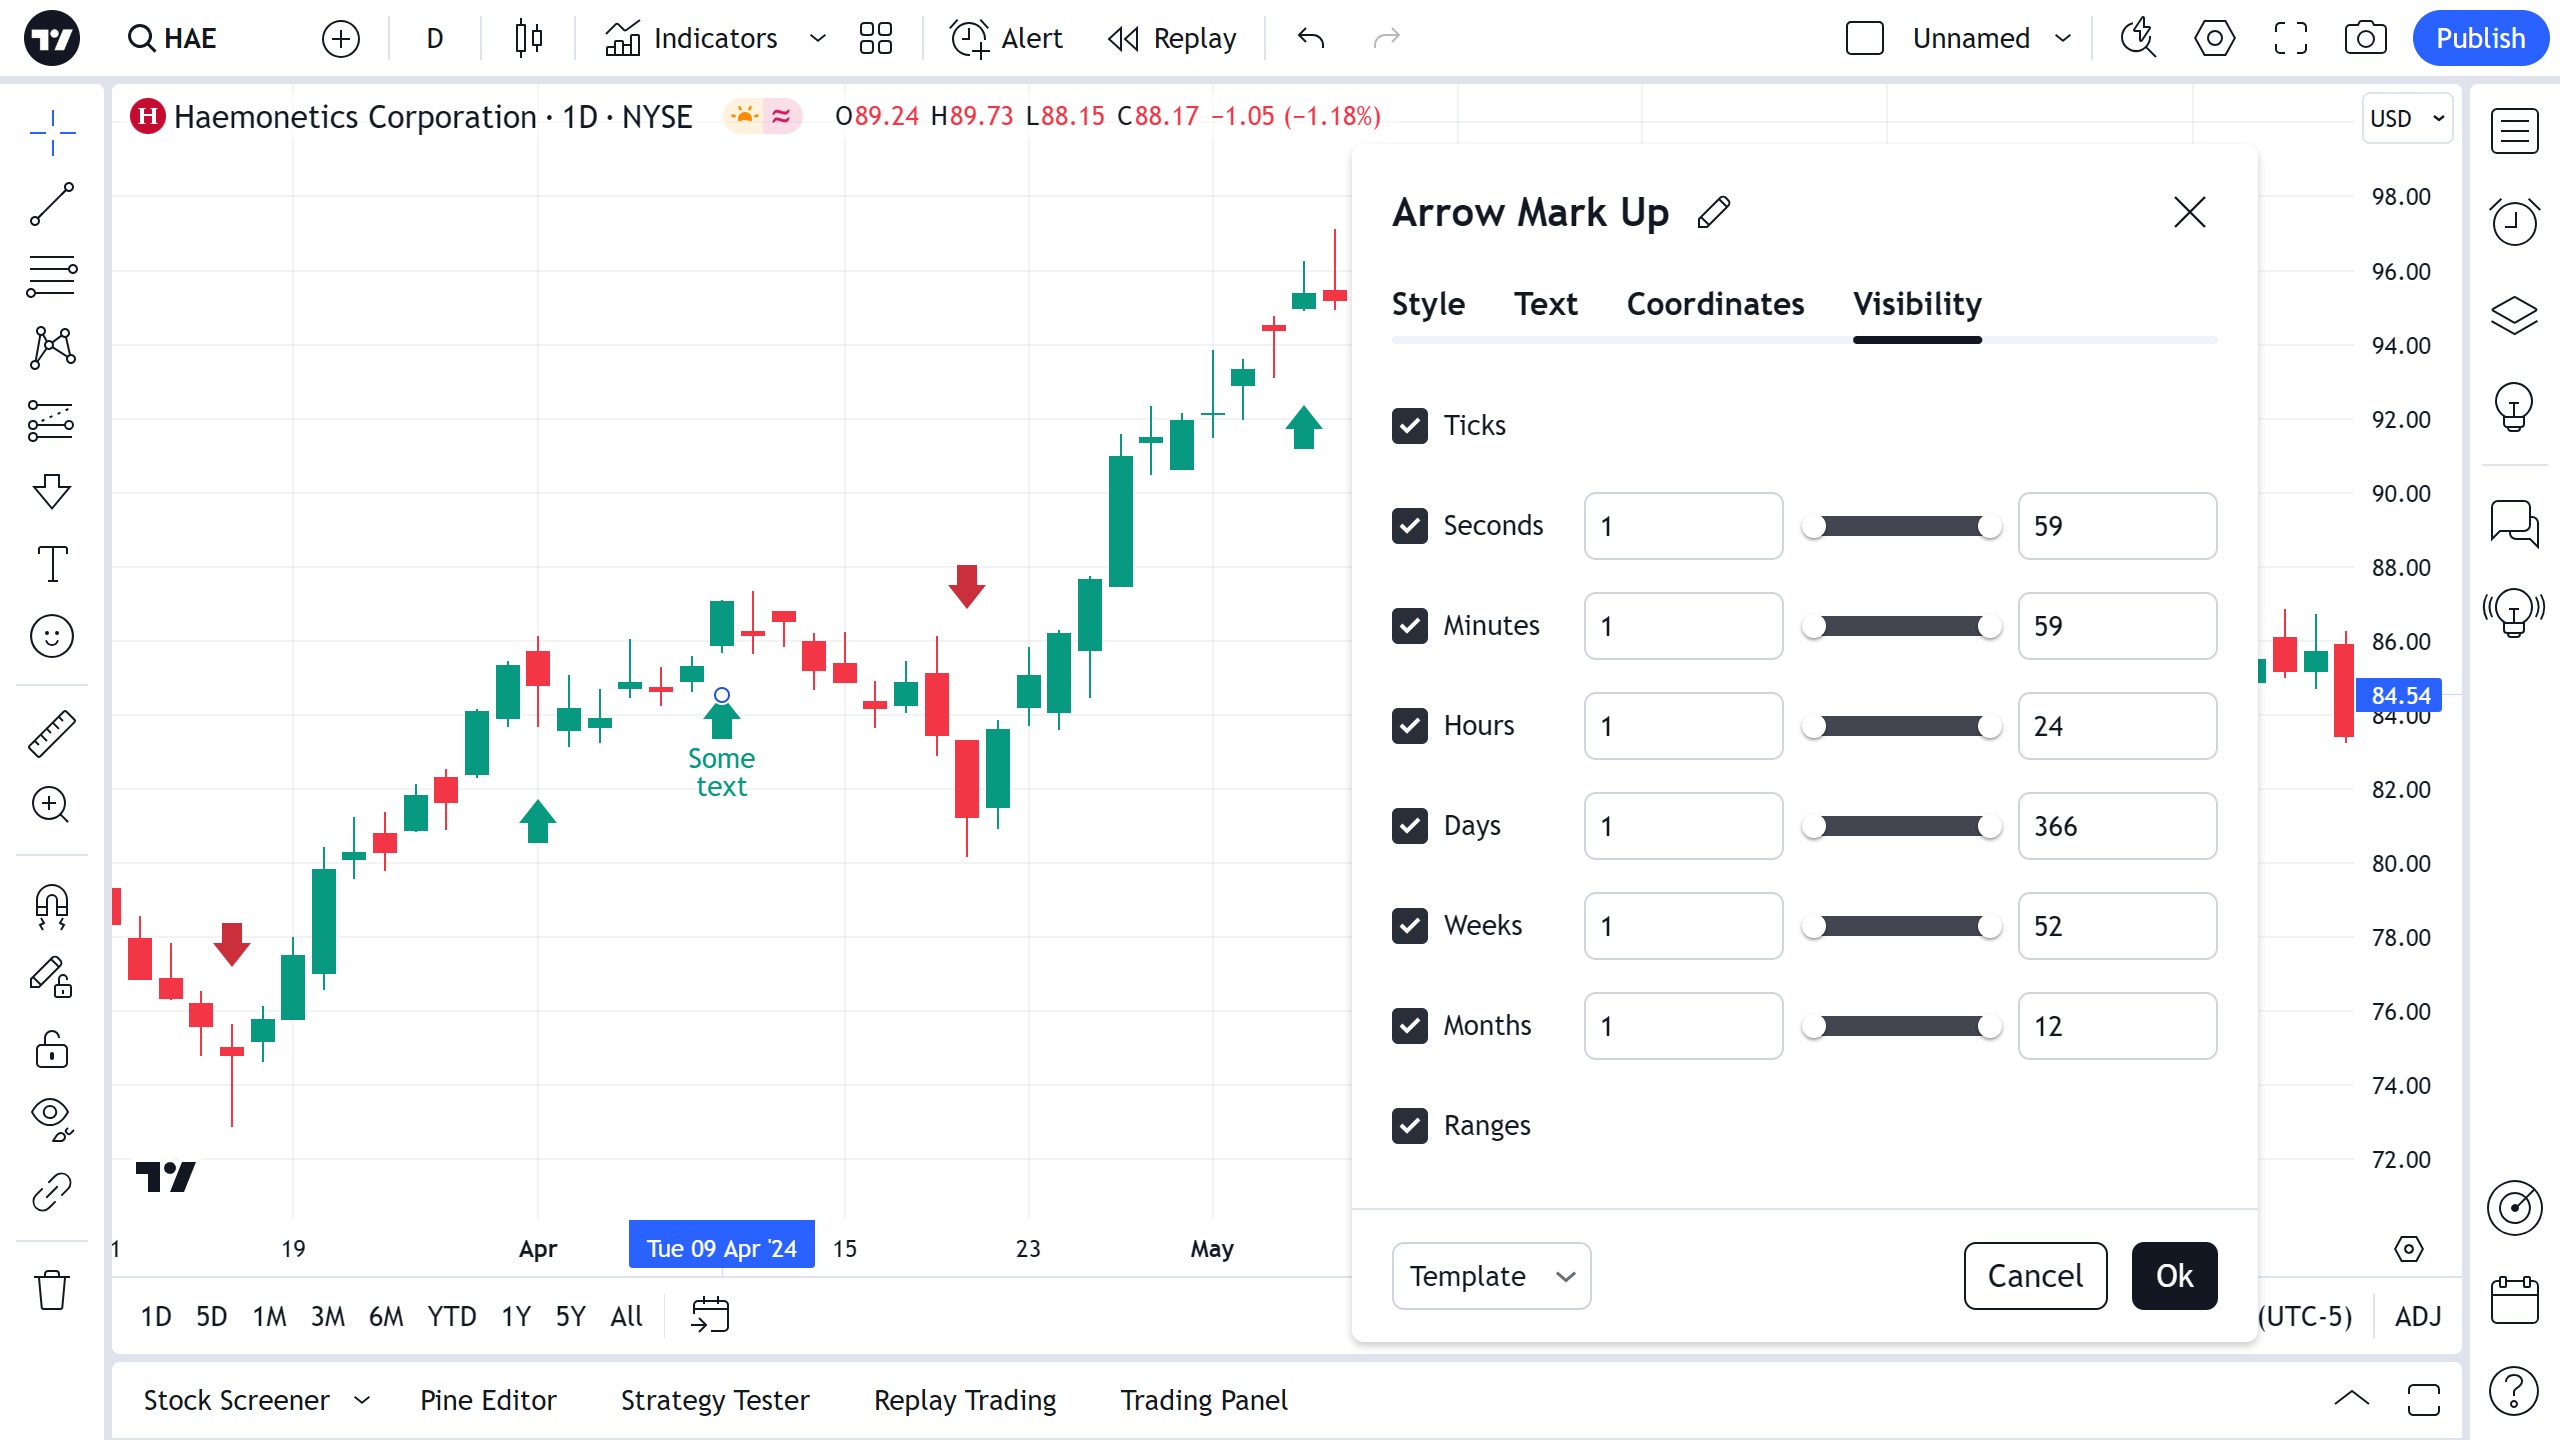
Task: Uncheck the Ranges checkbox
Action: tap(1410, 1125)
